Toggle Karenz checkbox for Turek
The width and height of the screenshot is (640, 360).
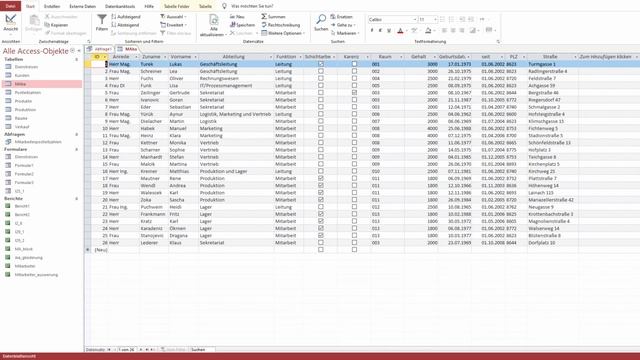point(354,64)
